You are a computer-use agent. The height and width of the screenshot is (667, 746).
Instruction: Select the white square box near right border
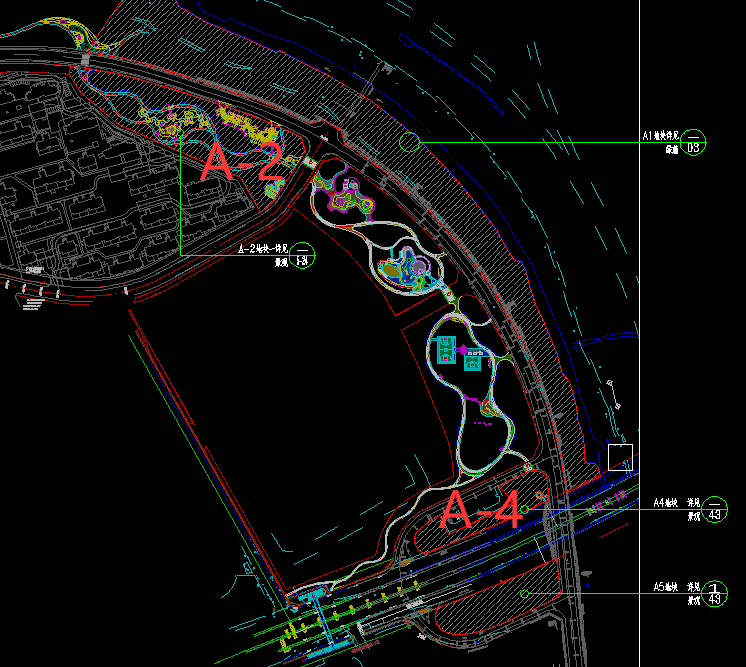click(620, 457)
